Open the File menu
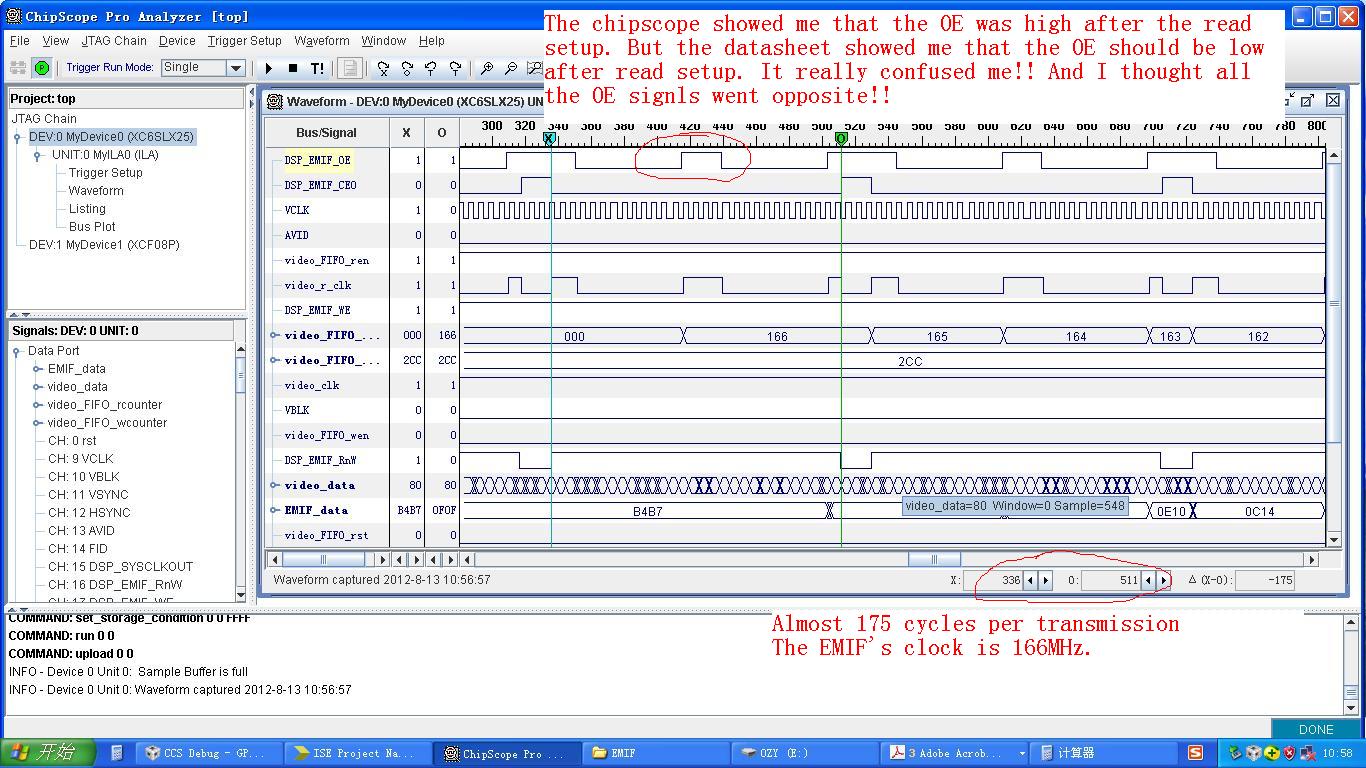This screenshot has width=1366, height=768. point(20,41)
